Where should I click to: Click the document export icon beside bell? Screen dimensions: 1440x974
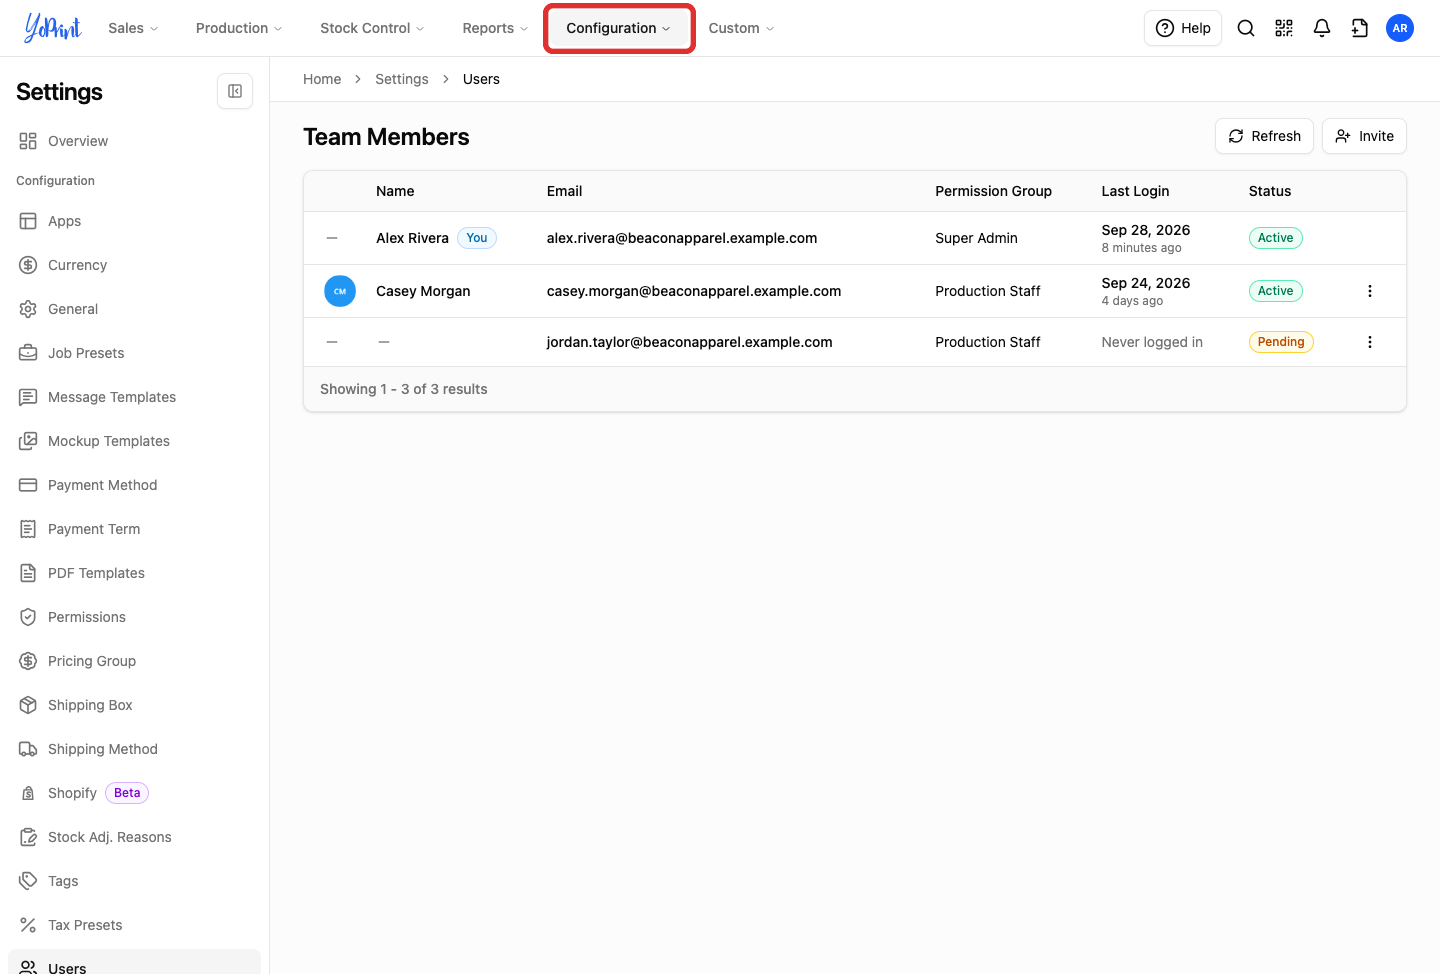pyautogui.click(x=1360, y=28)
